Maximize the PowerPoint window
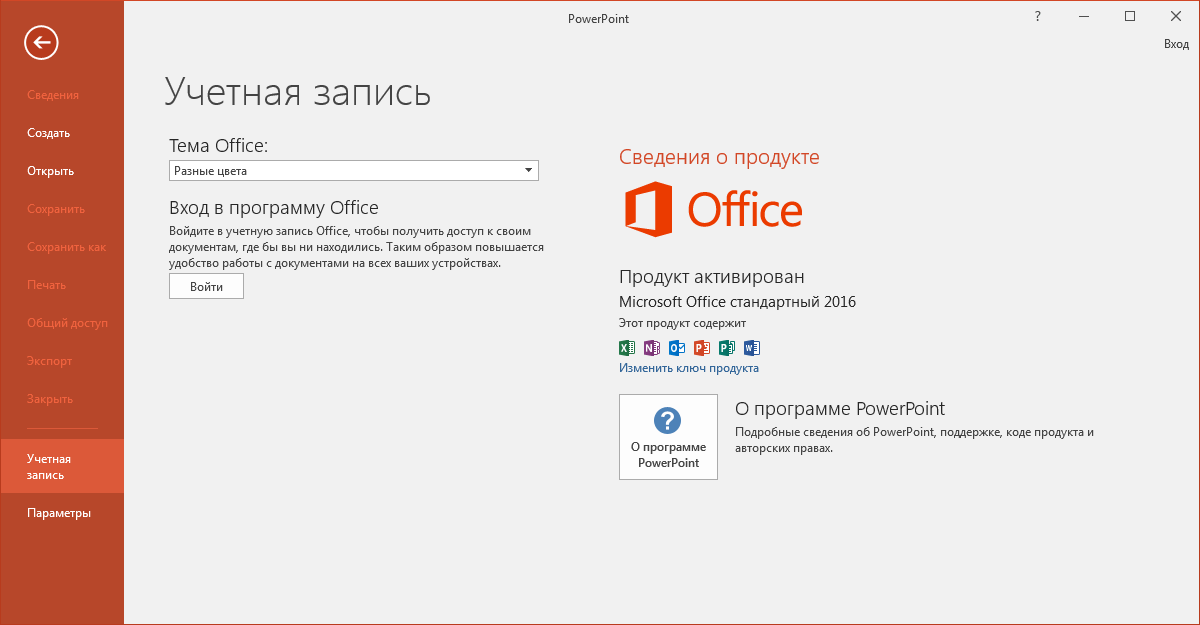This screenshot has height=625, width=1200. click(1130, 16)
